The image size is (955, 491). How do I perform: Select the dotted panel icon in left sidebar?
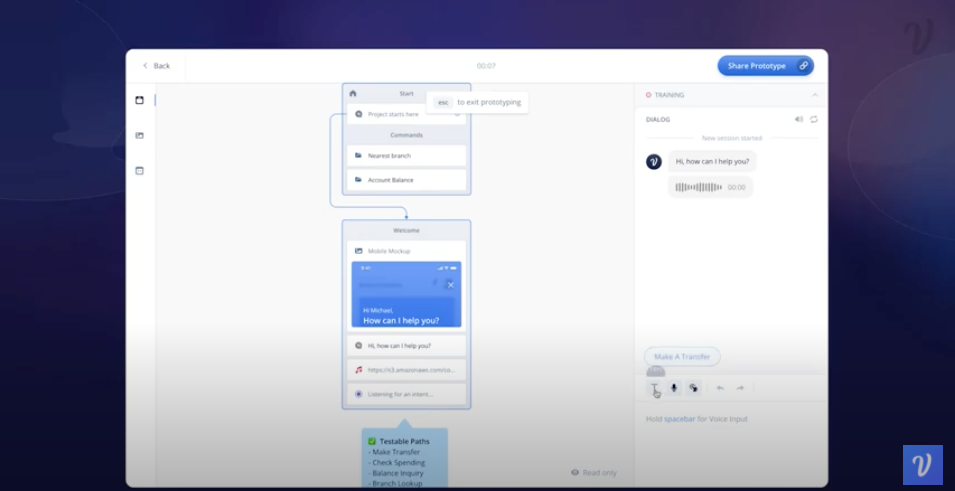(x=139, y=171)
